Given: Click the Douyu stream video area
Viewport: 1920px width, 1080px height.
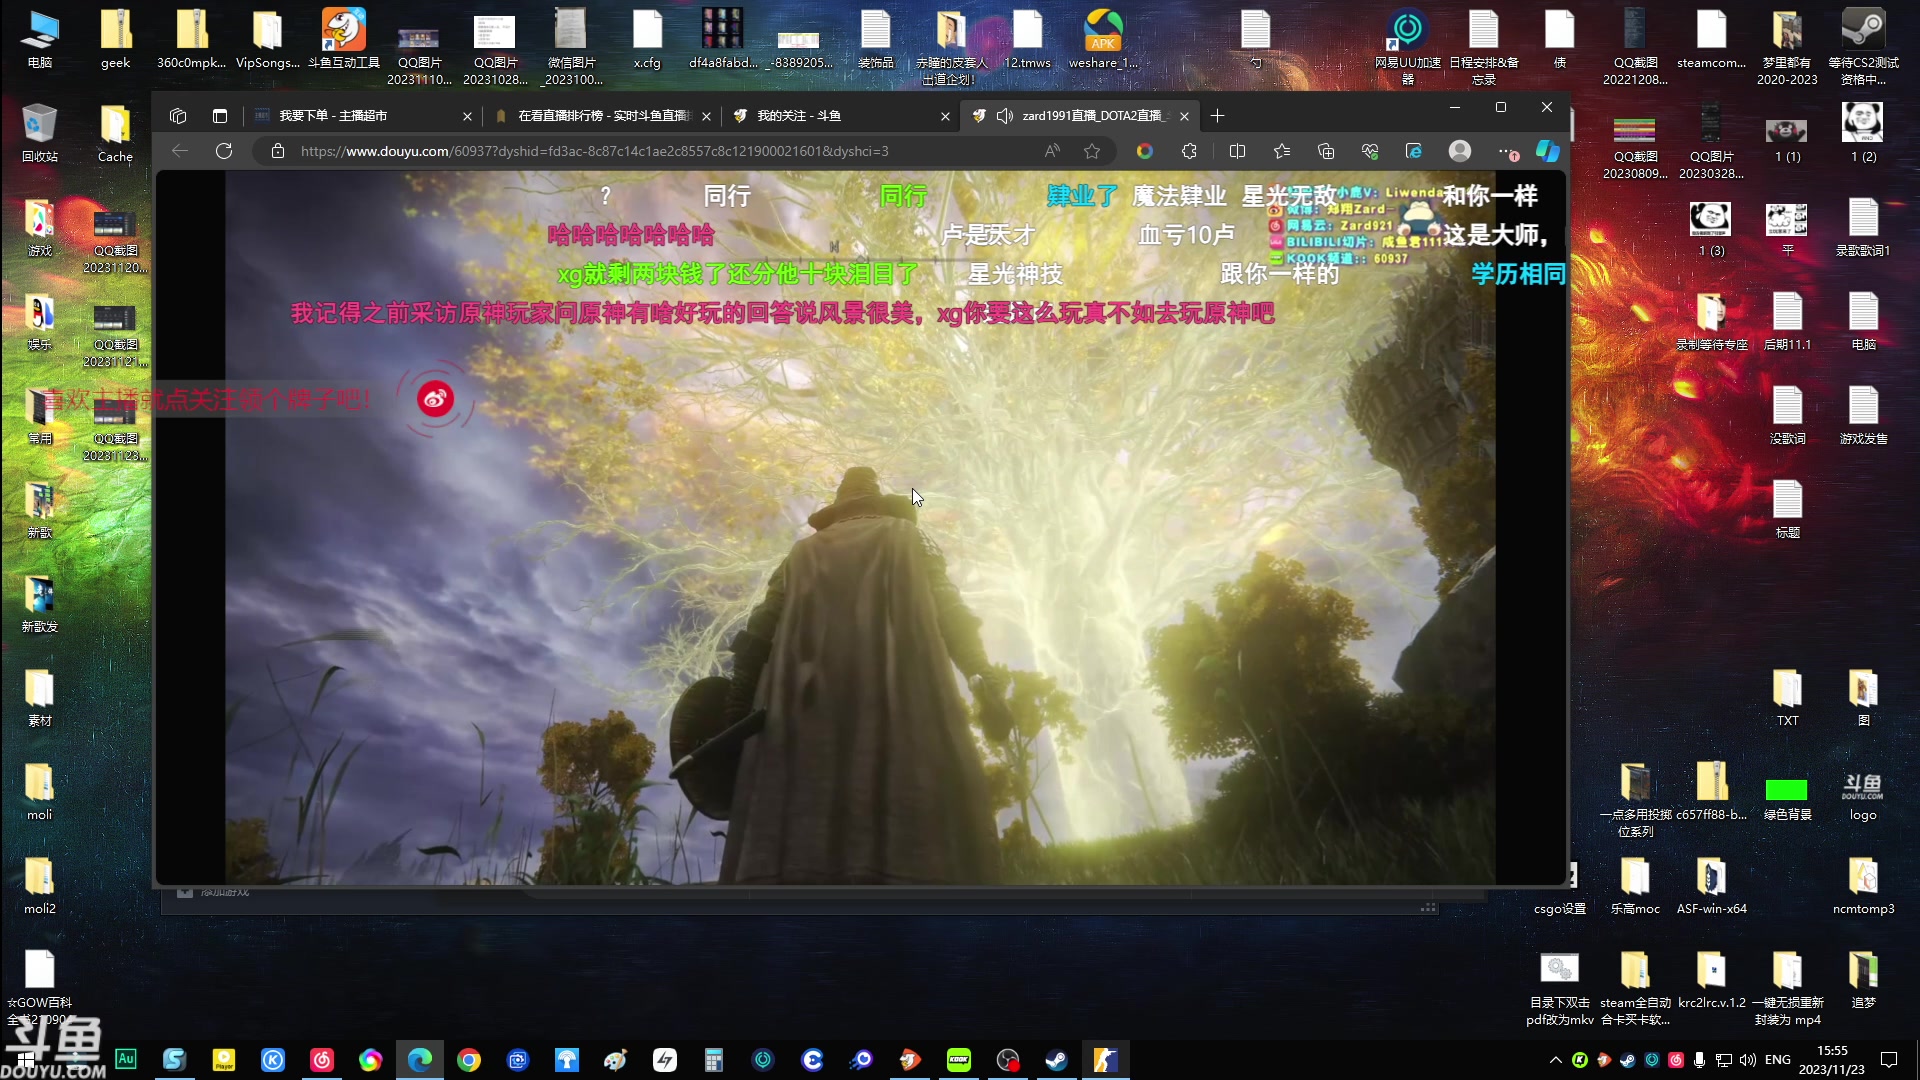Looking at the screenshot, I should pyautogui.click(x=860, y=527).
